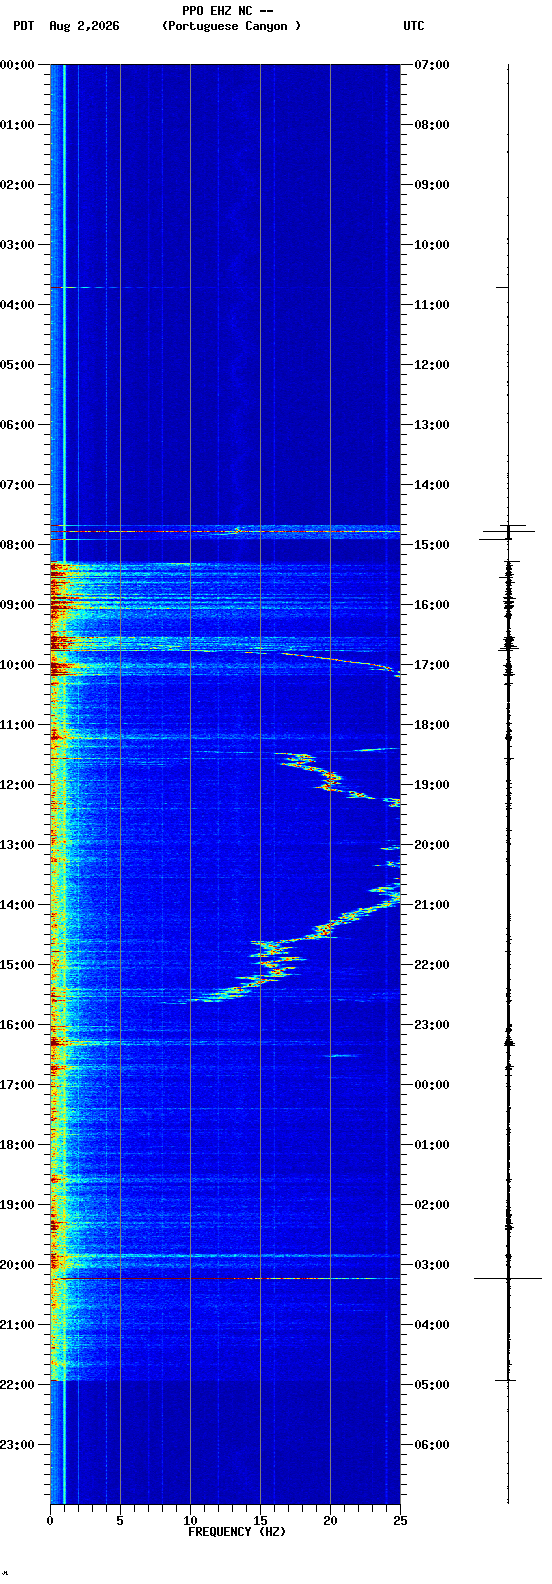Click the station title "PPO EHZ NC --"
552x1584 pixels.
[227, 11]
